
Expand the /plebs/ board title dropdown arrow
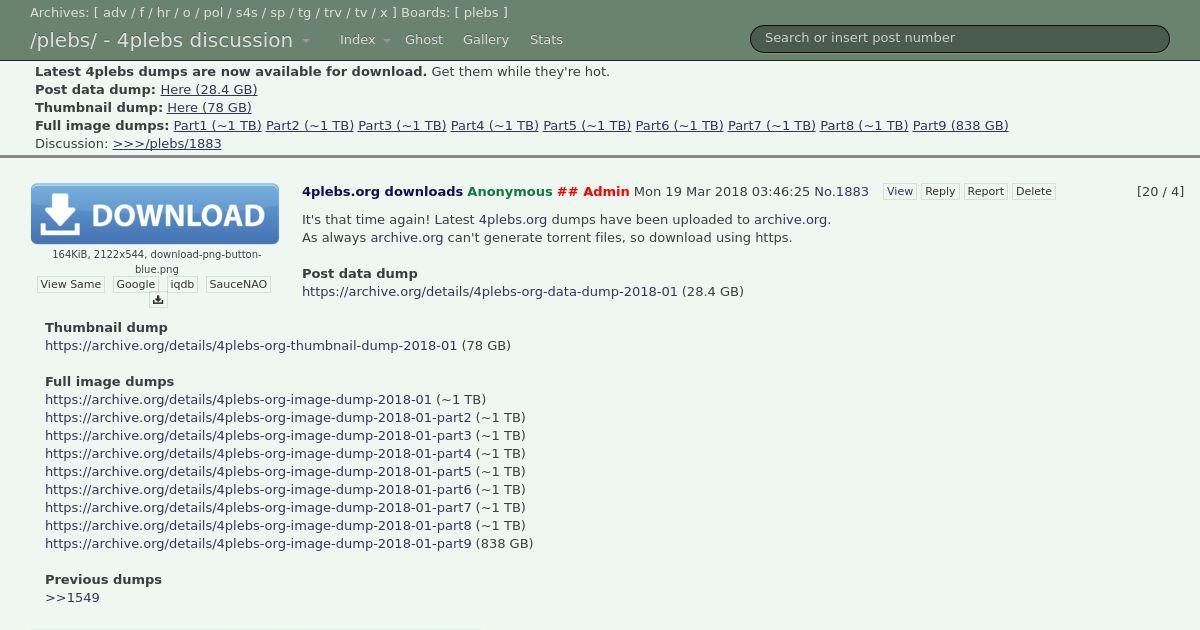(306, 41)
